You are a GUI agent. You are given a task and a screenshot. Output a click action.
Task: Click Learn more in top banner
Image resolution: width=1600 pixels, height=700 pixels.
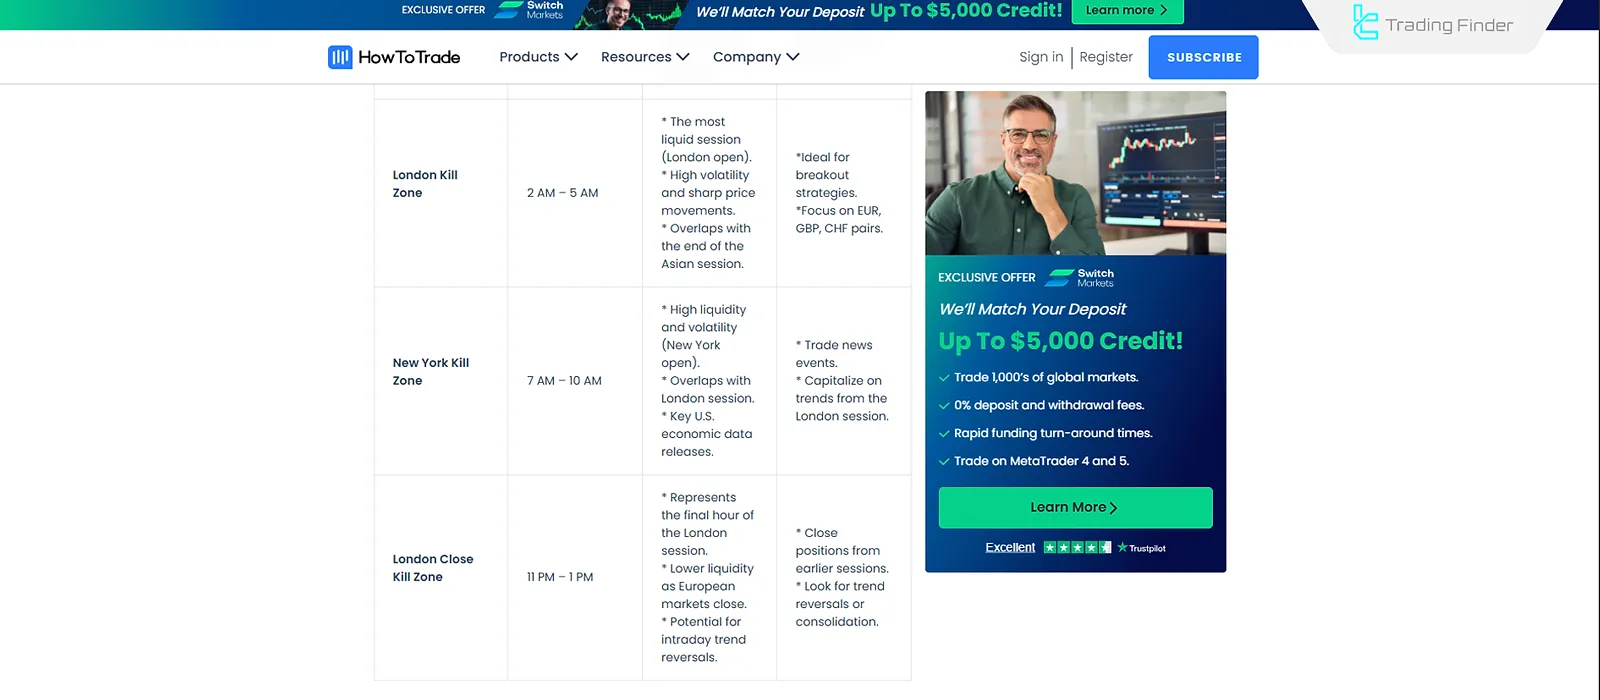click(x=1127, y=10)
